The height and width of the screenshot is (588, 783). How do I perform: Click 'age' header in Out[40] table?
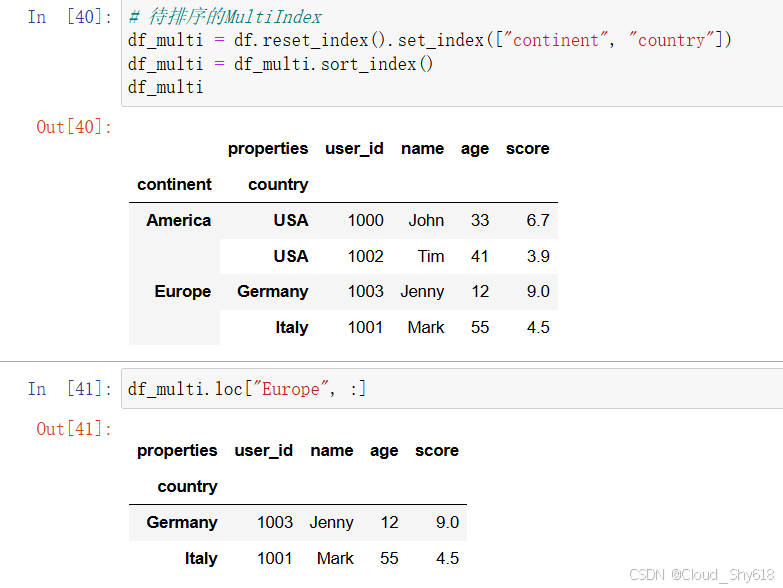click(475, 149)
